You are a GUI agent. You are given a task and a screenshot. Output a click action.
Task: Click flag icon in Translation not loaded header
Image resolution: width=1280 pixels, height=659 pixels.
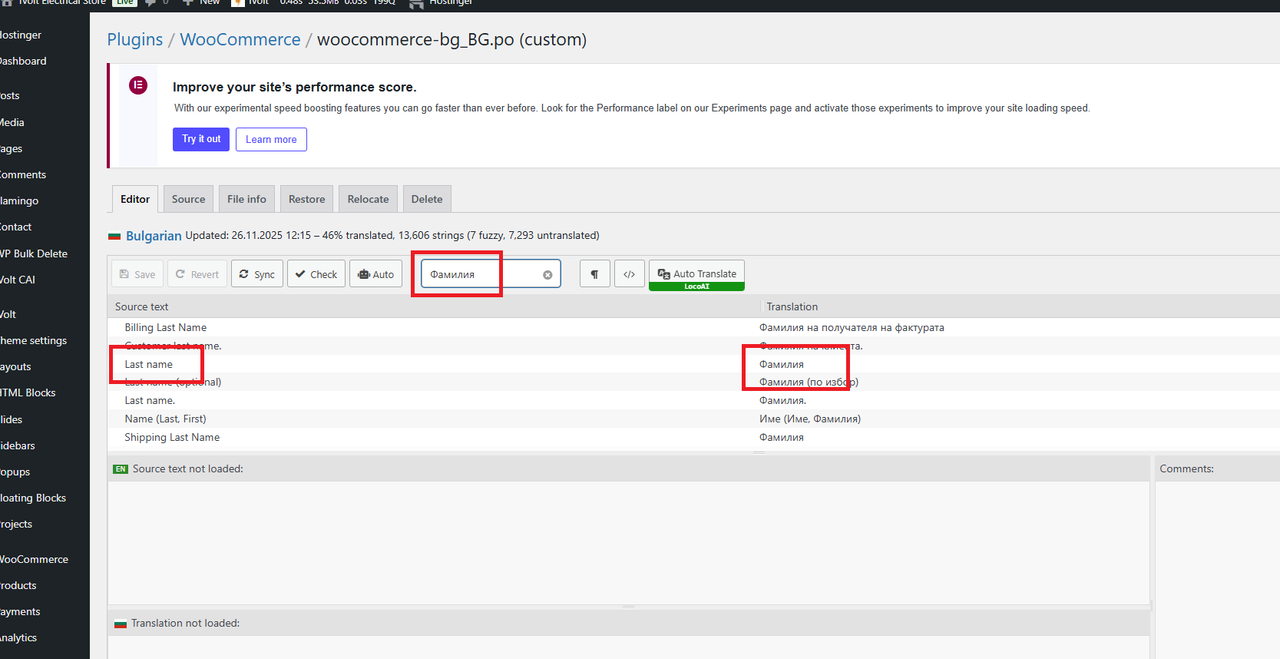[x=121, y=623]
